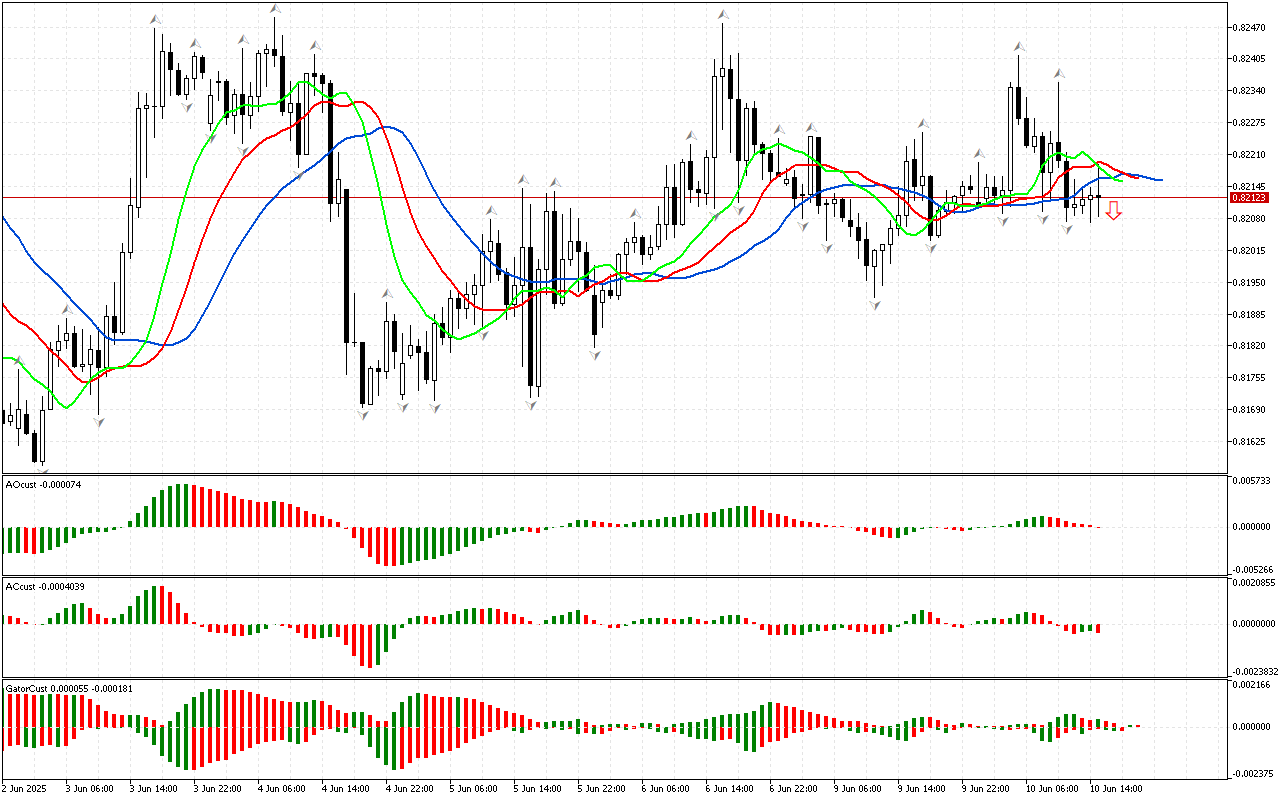Image resolution: width=1280 pixels, height=800 pixels.
Task: Click the 0.82470 price scale label
Action: (x=1249, y=27)
